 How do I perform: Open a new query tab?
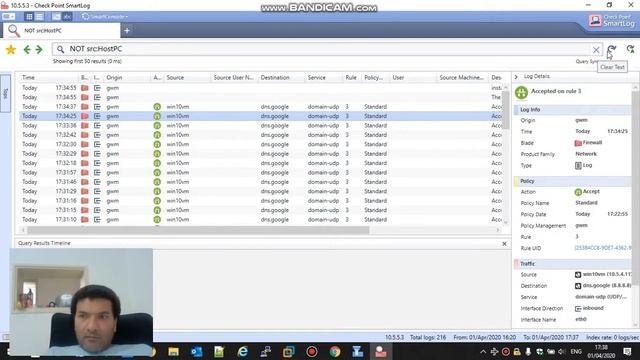[x=127, y=31]
